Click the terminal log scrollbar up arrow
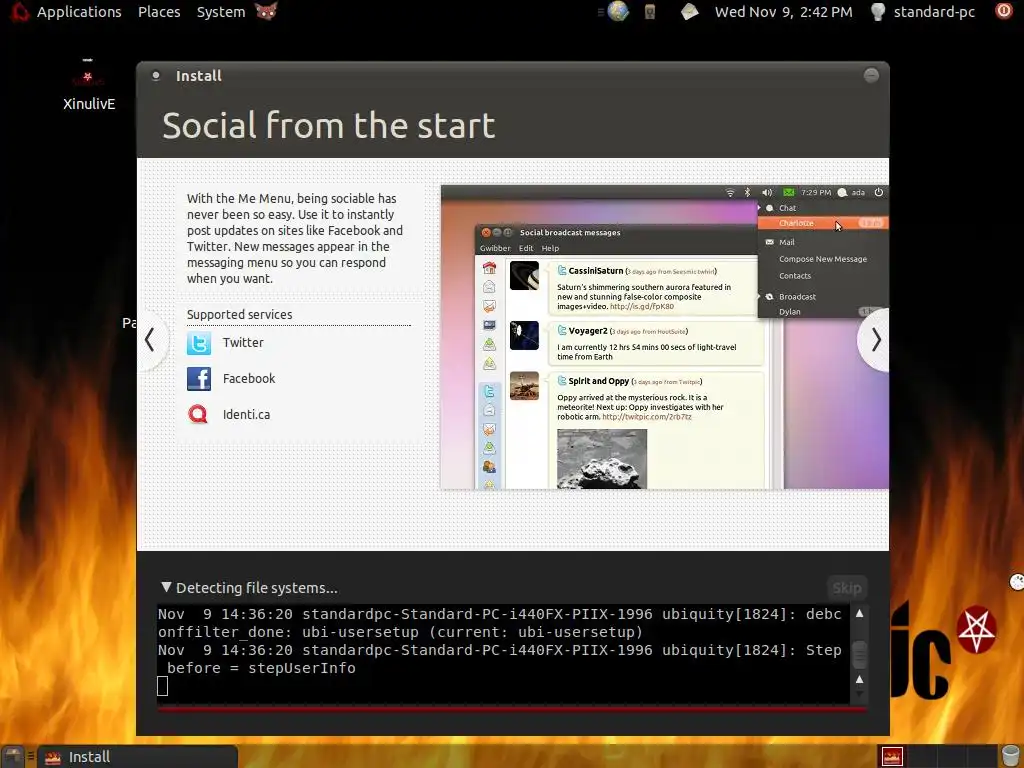The image size is (1024, 768). (859, 613)
